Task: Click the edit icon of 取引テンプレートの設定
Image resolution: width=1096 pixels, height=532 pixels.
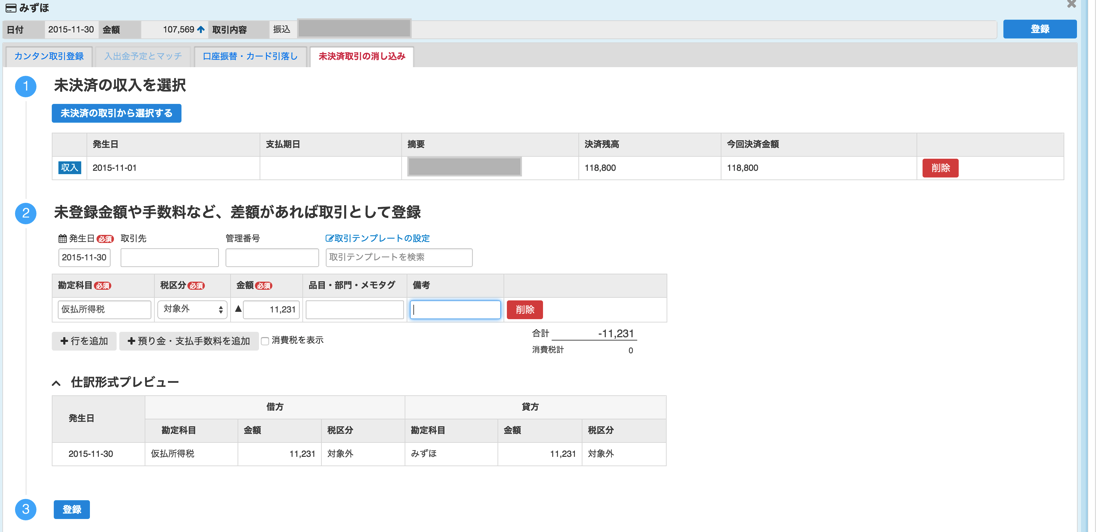Action: pyautogui.click(x=329, y=238)
